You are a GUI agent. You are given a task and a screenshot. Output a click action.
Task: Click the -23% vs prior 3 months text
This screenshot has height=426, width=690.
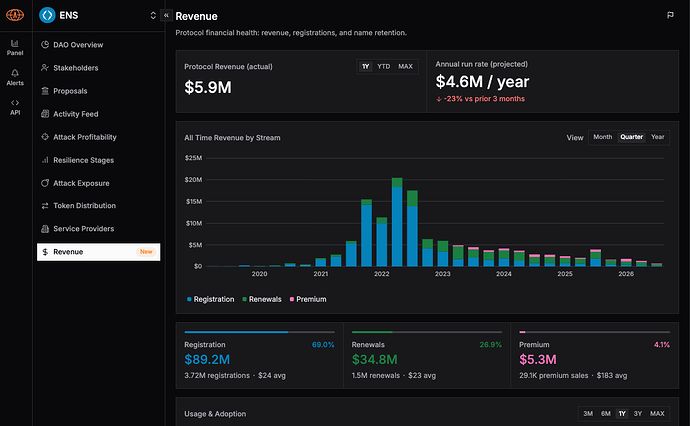click(x=480, y=99)
